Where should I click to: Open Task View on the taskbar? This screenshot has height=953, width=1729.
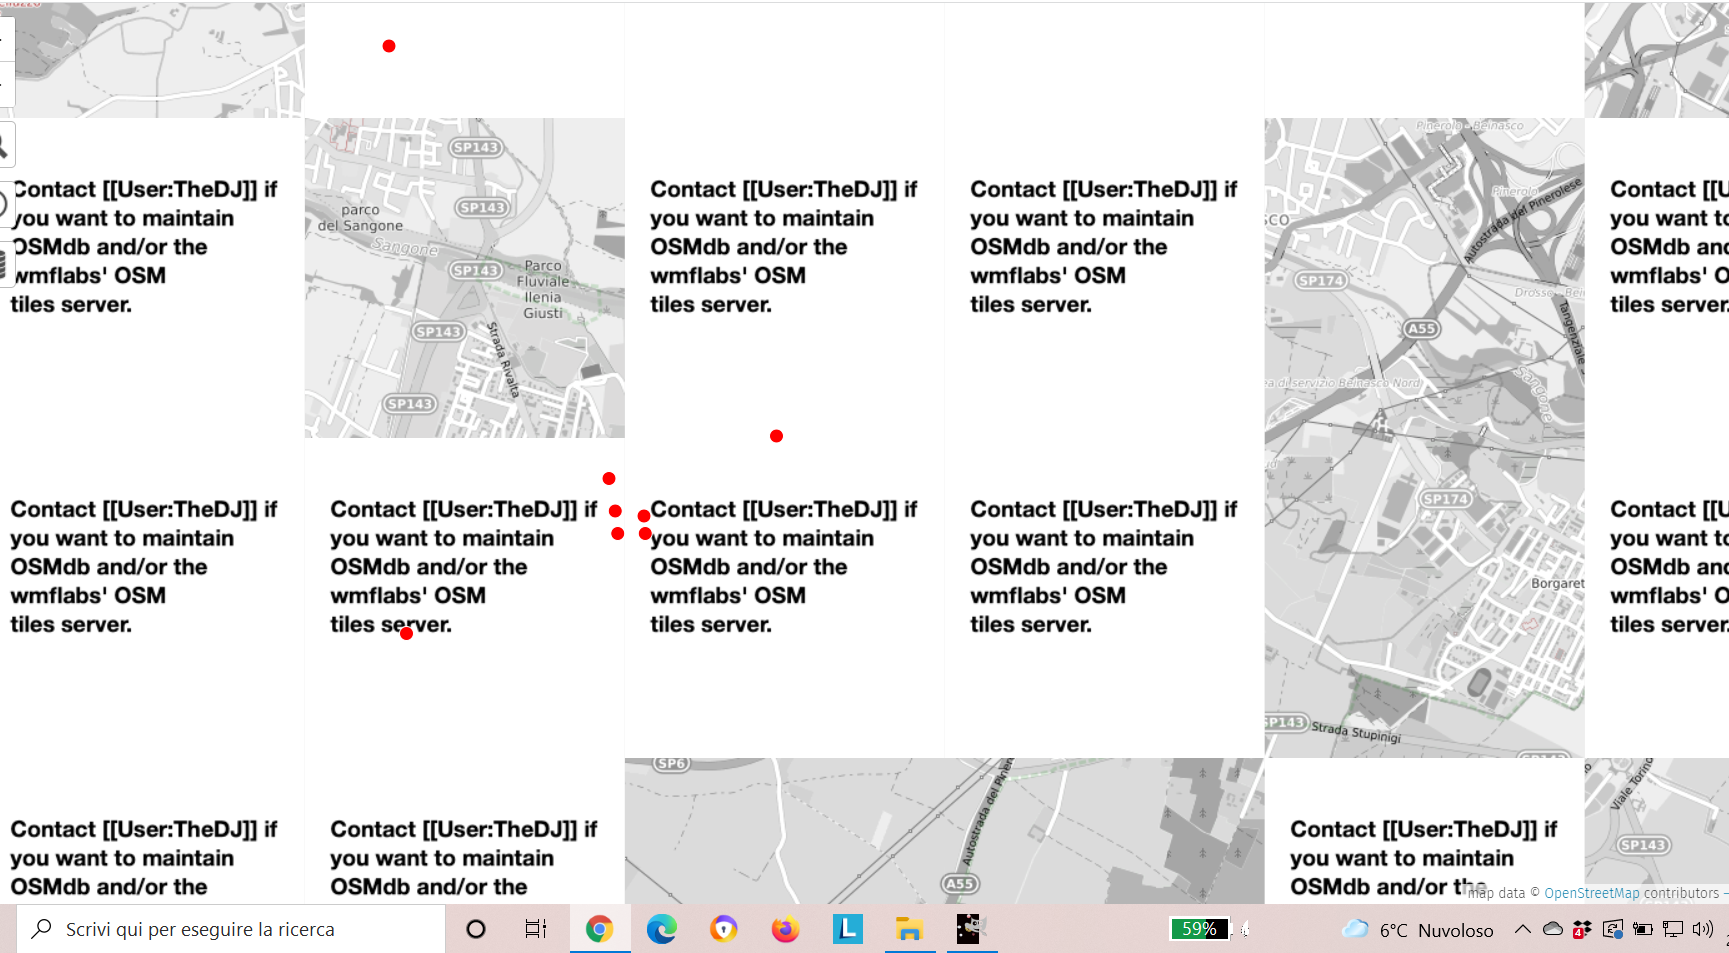pos(536,929)
